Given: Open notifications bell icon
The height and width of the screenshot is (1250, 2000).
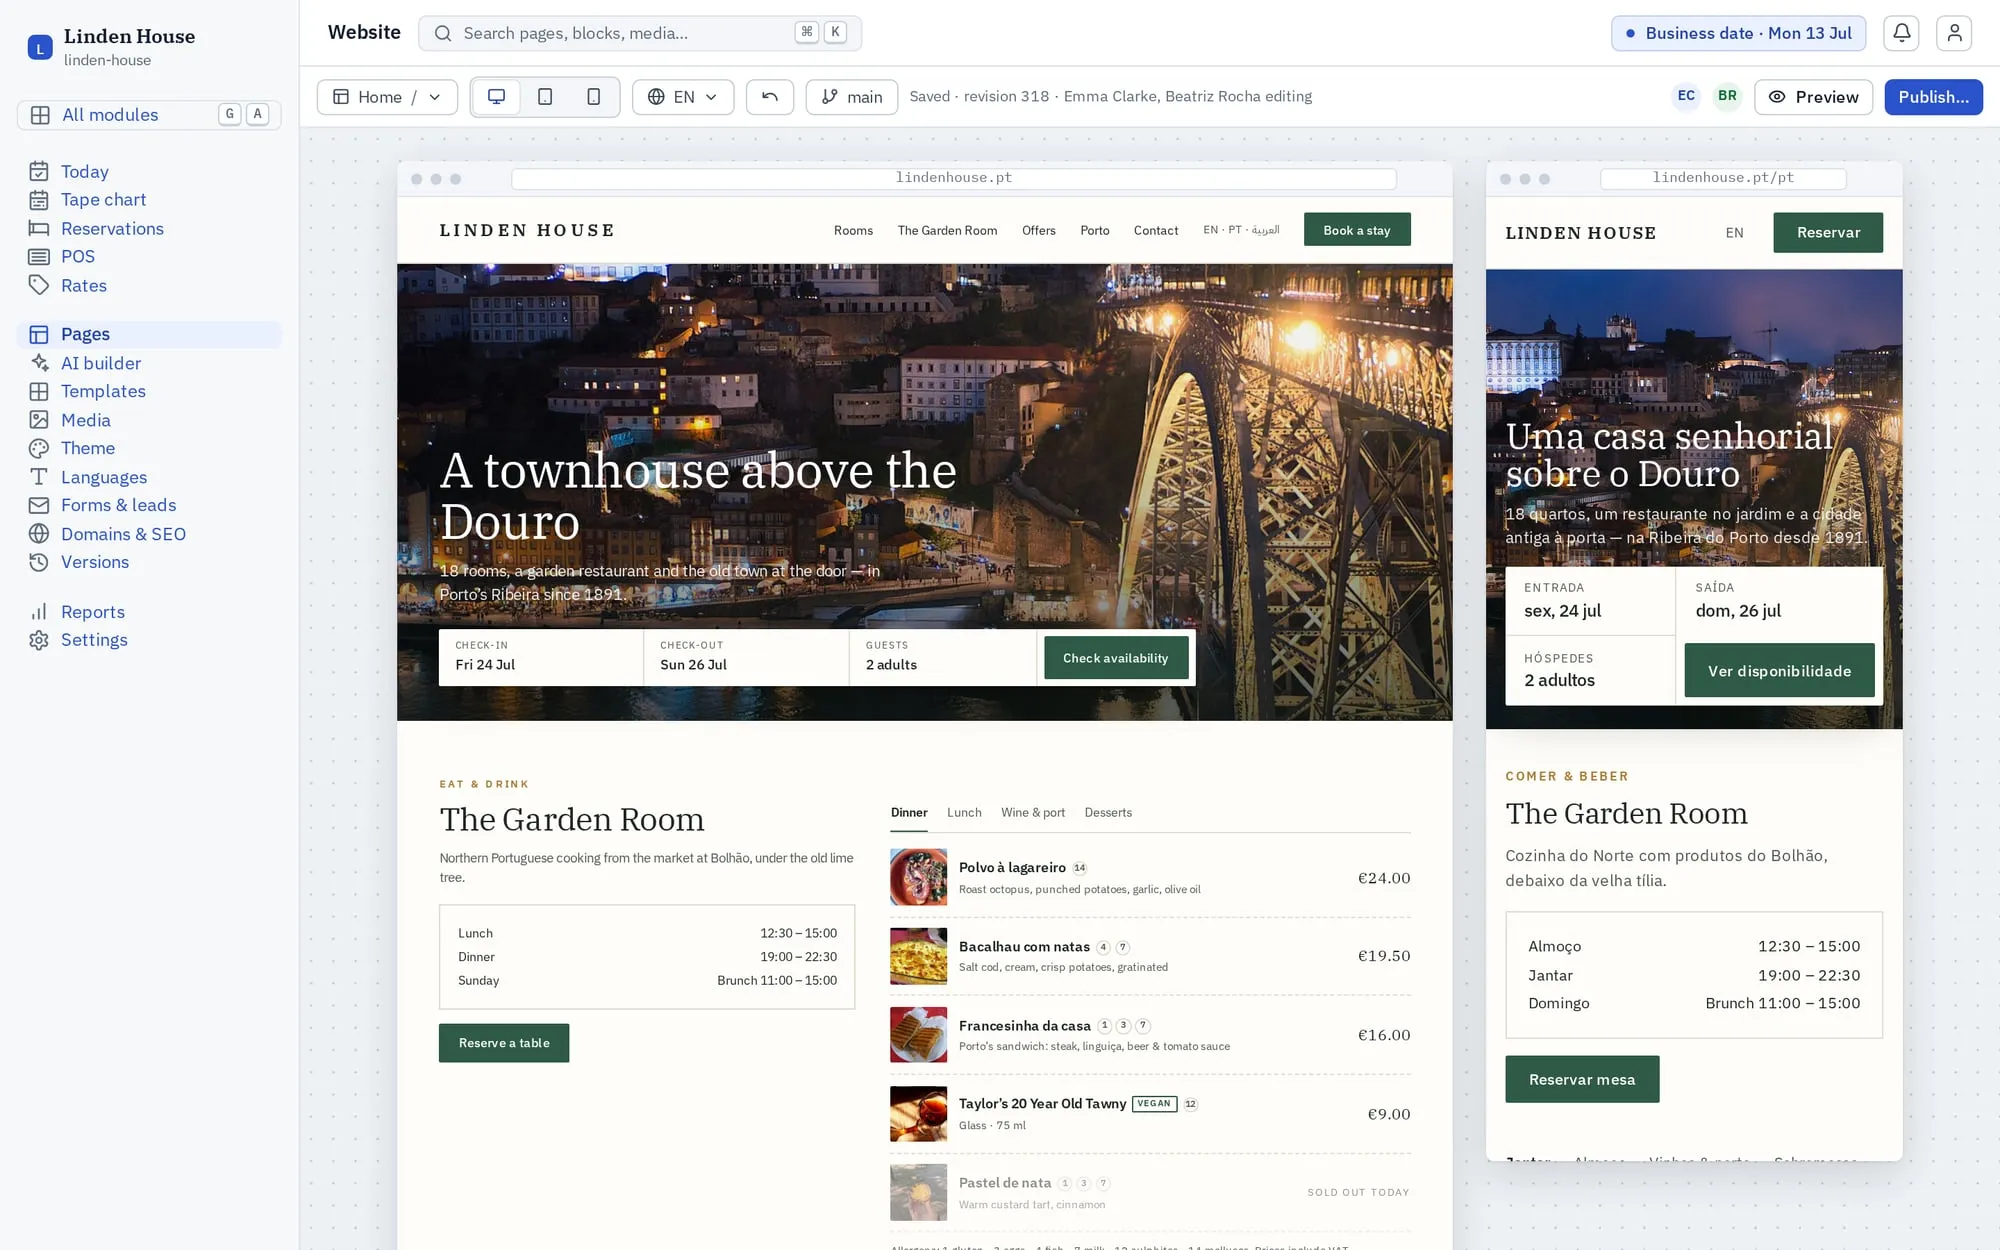Looking at the screenshot, I should 1901,33.
